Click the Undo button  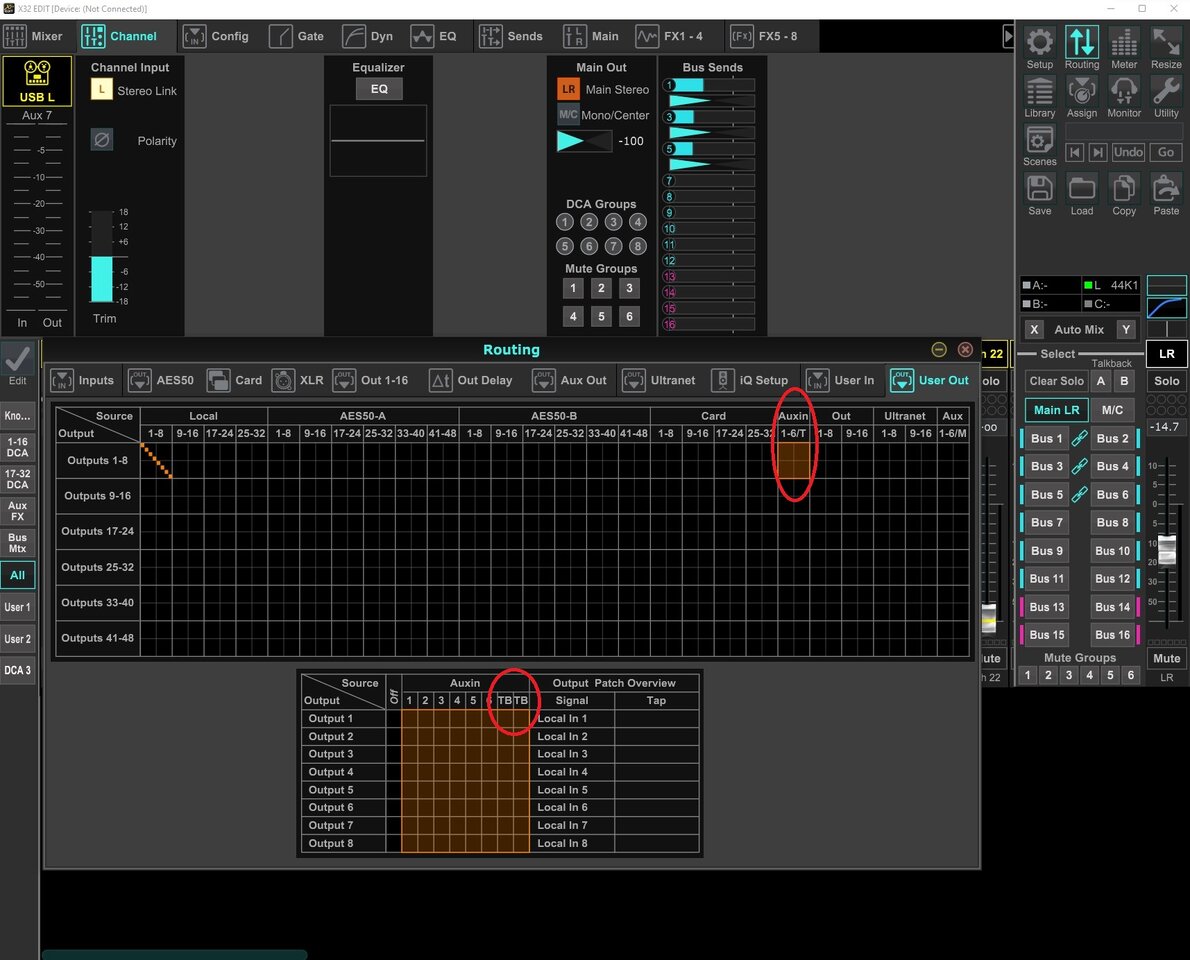click(1128, 153)
